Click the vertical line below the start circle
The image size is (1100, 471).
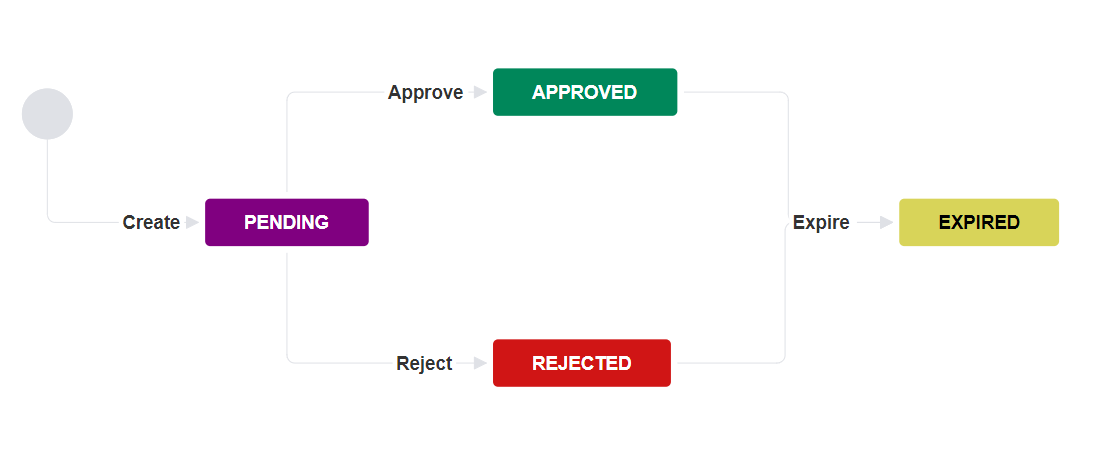(48, 180)
